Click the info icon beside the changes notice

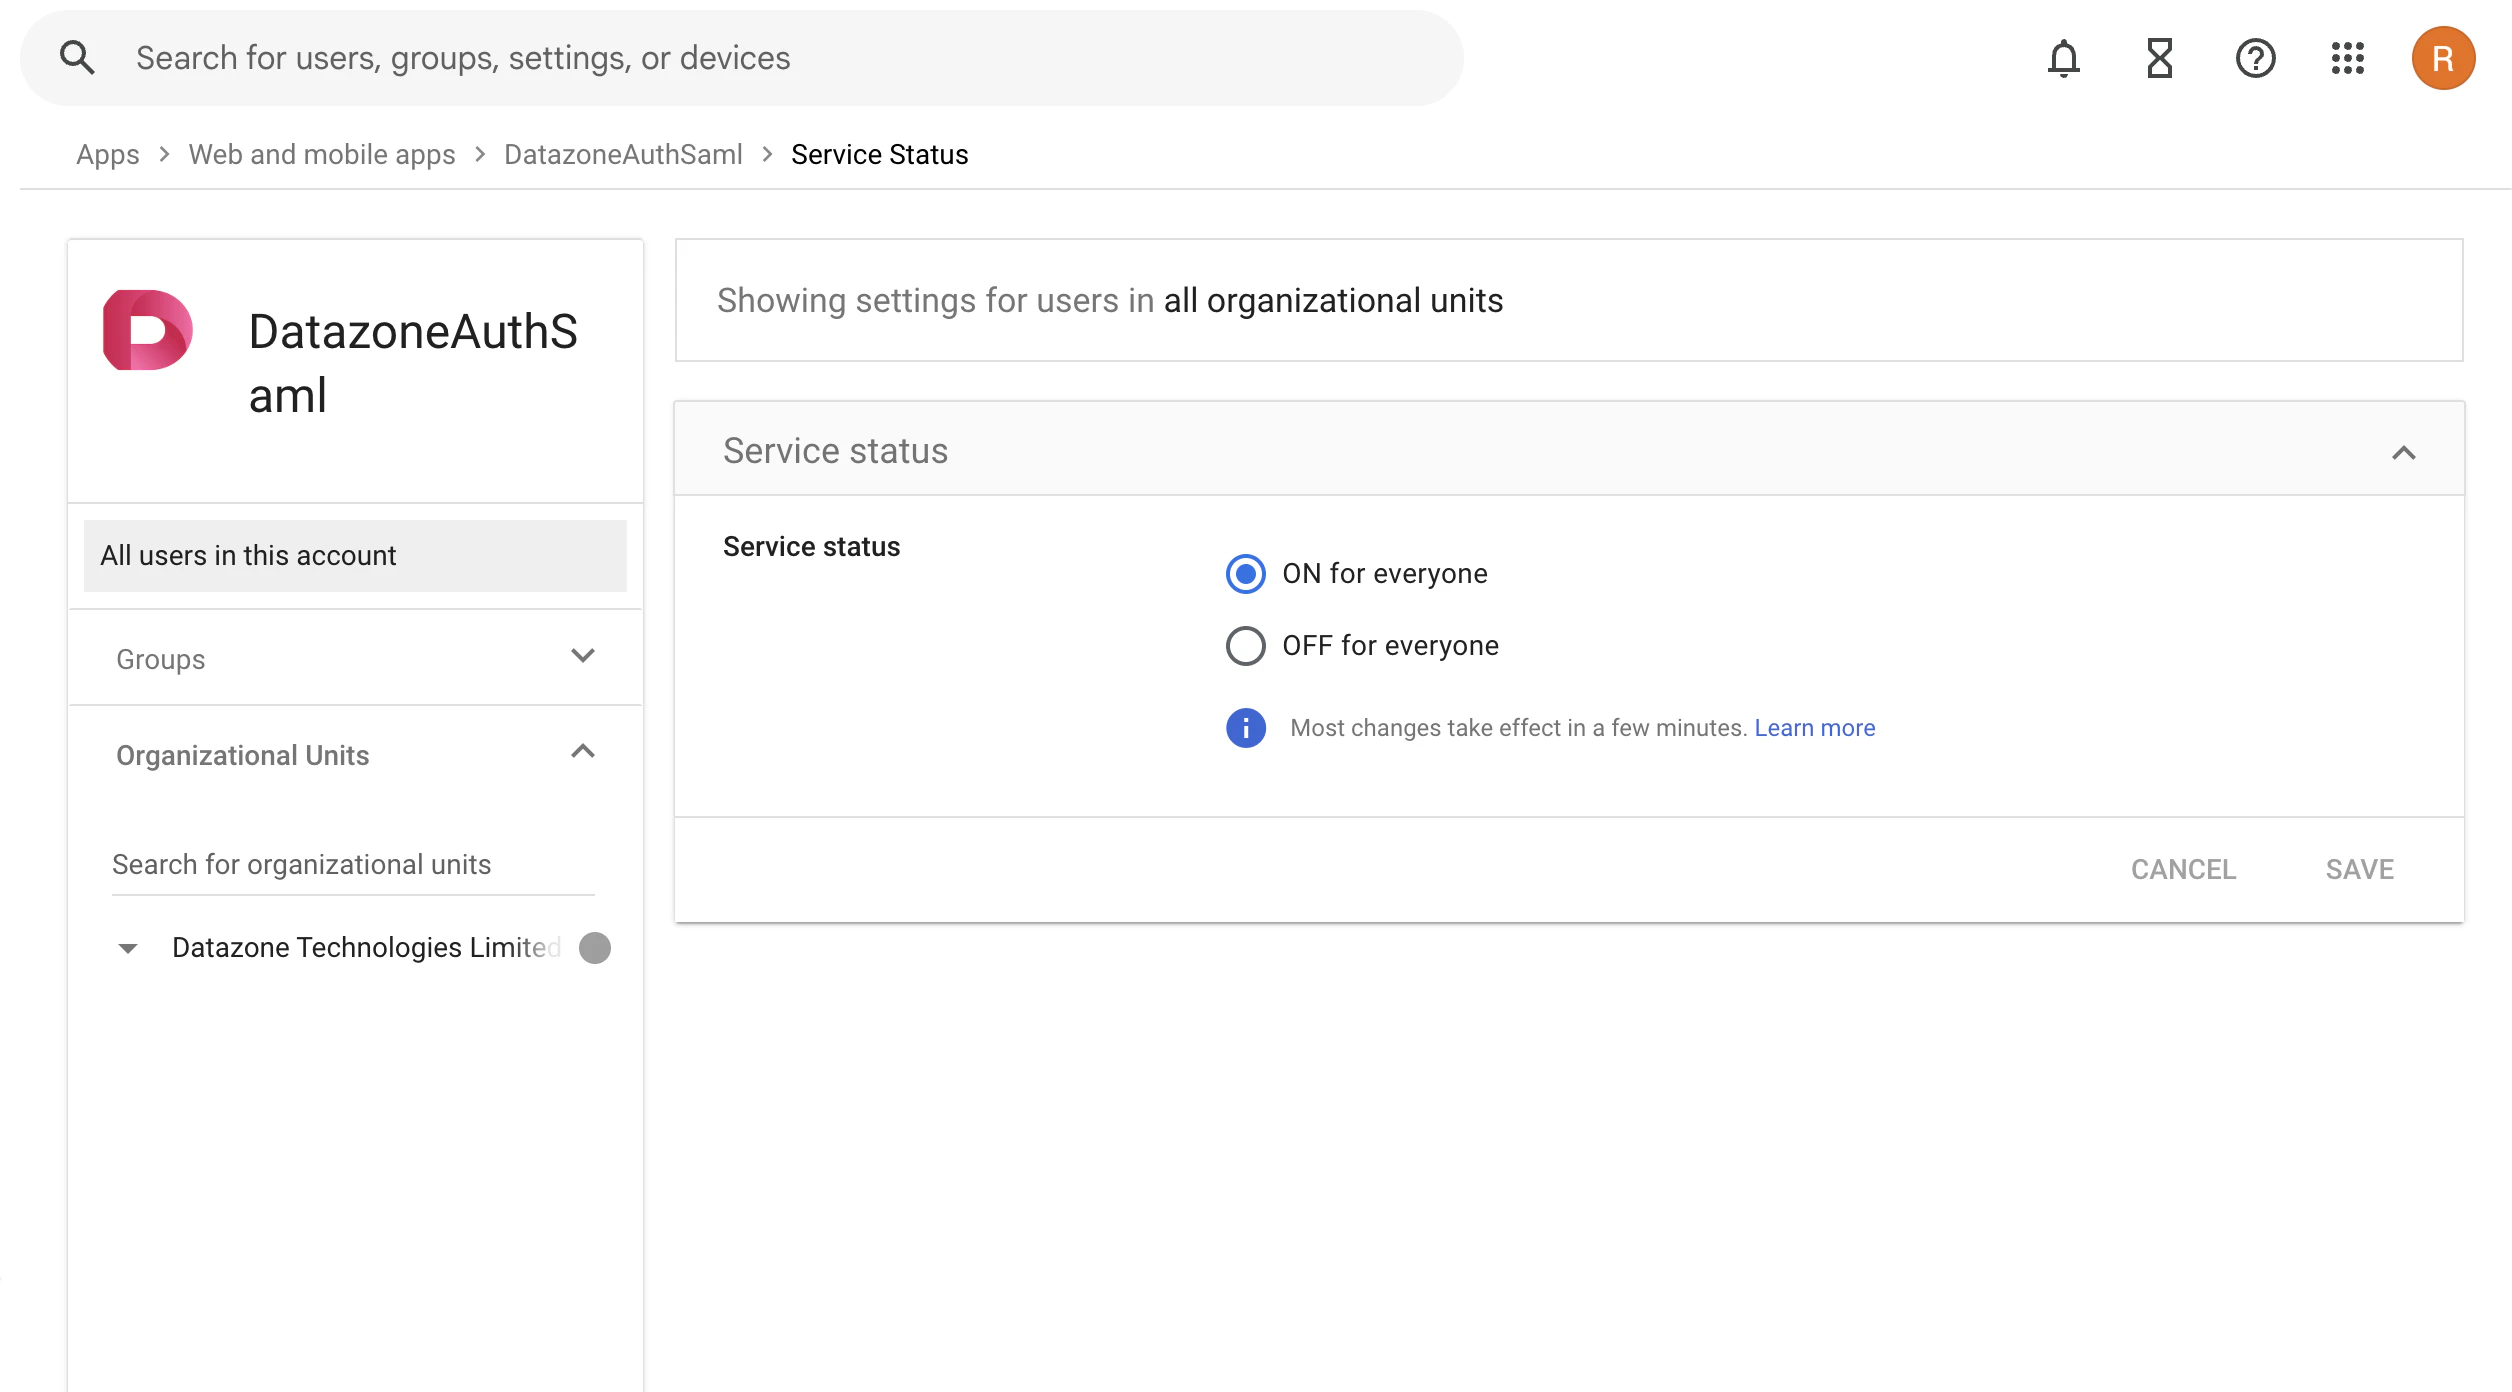1245,727
